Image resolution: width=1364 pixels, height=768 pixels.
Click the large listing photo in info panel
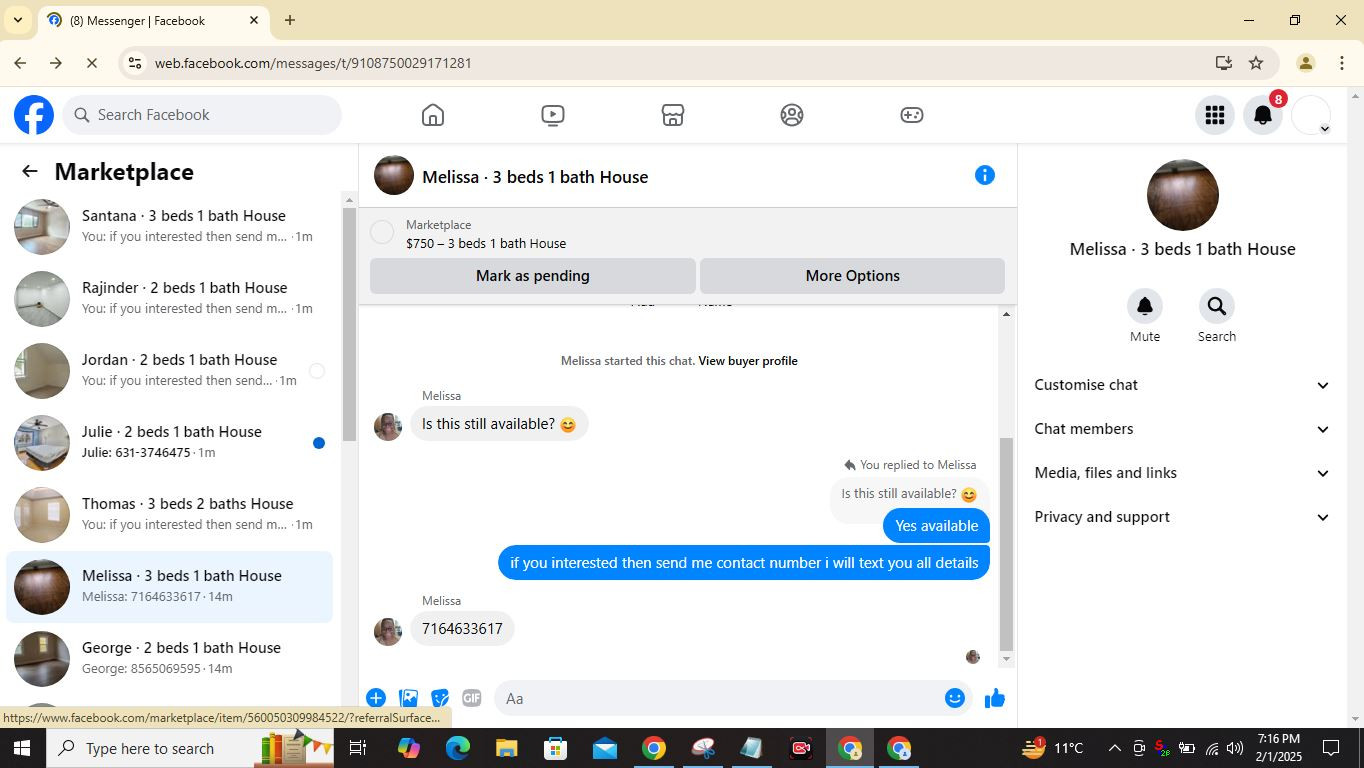(1183, 195)
